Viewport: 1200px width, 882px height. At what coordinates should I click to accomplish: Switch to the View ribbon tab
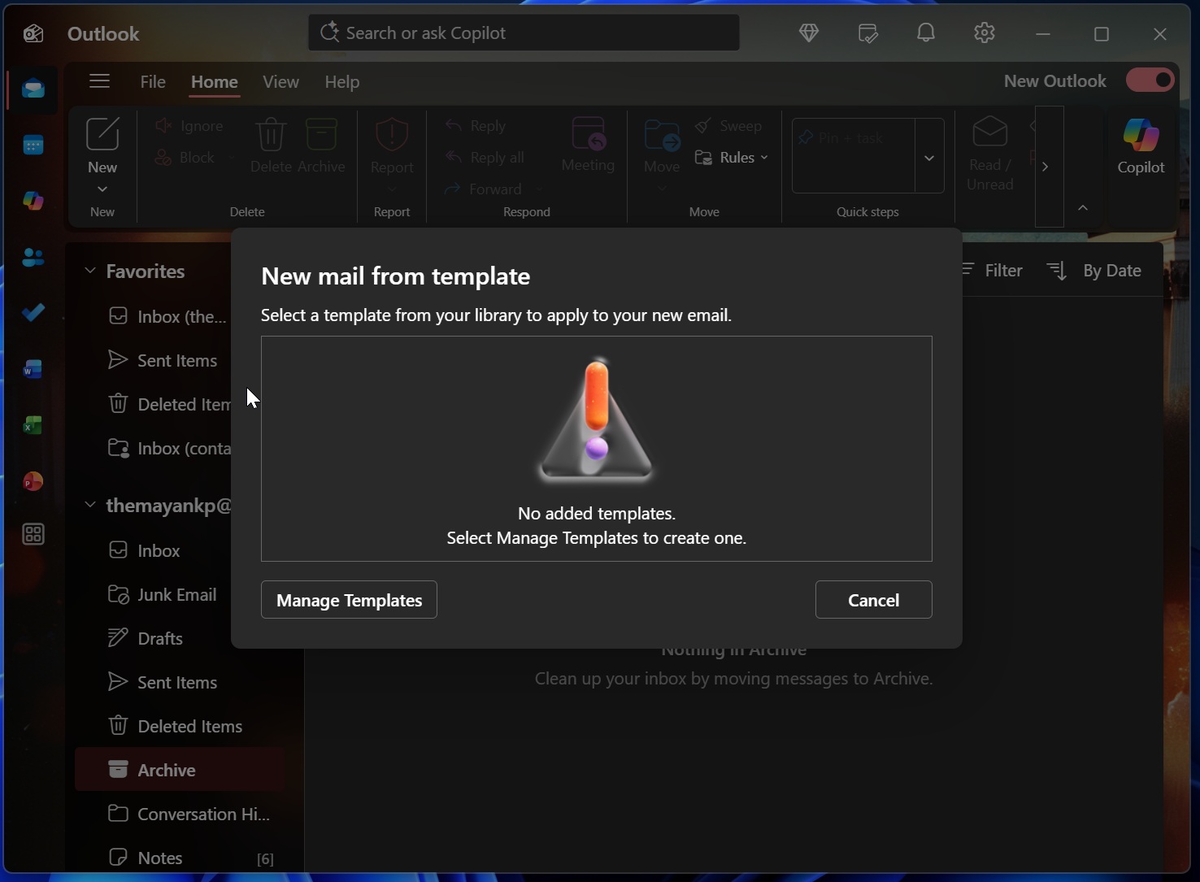(x=281, y=82)
